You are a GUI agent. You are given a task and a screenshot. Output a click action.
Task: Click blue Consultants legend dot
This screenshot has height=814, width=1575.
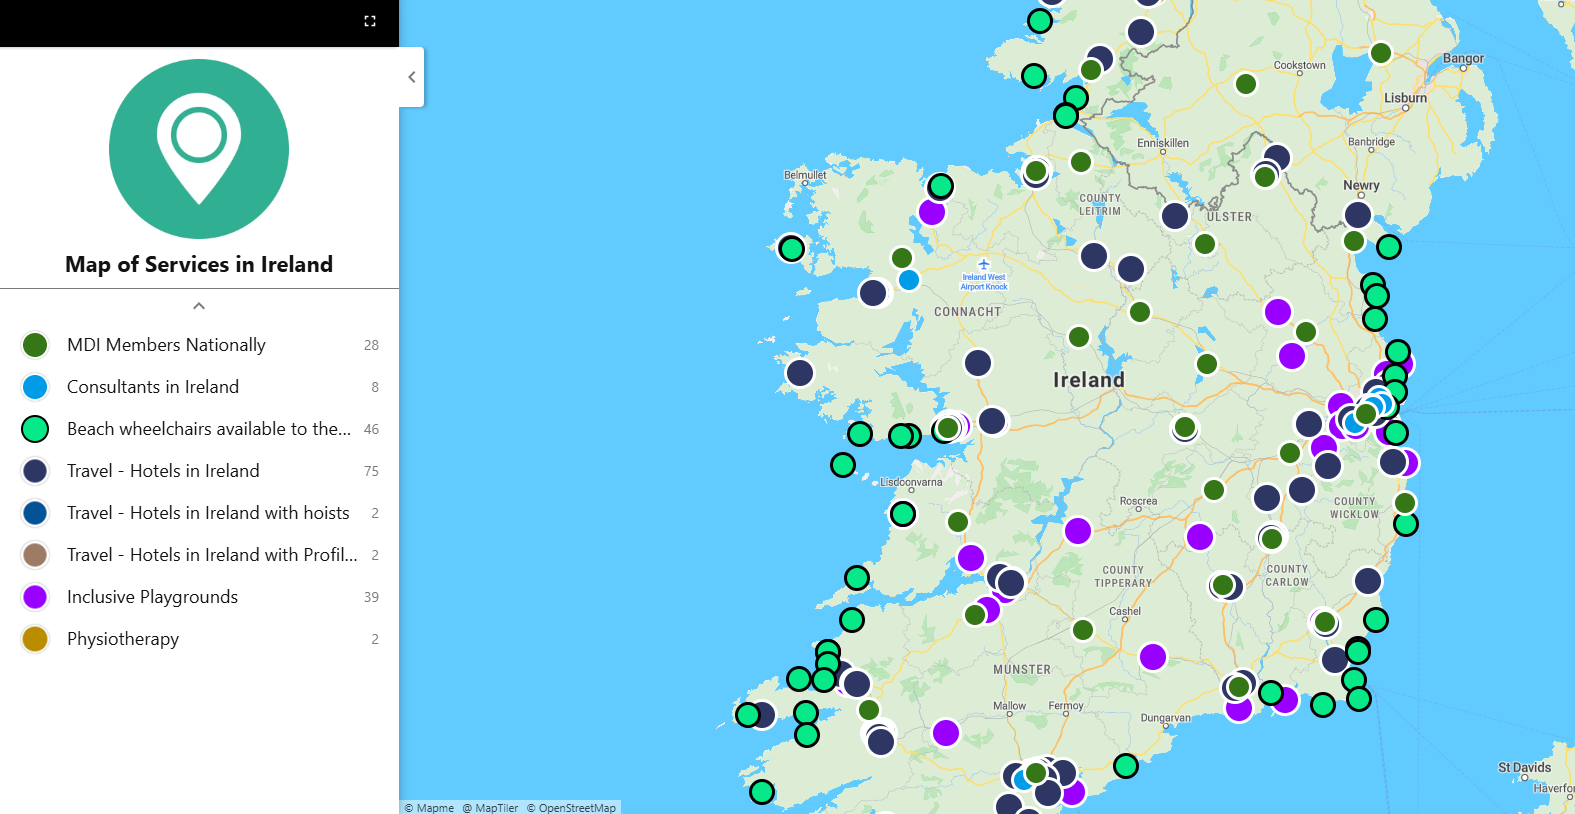[35, 387]
